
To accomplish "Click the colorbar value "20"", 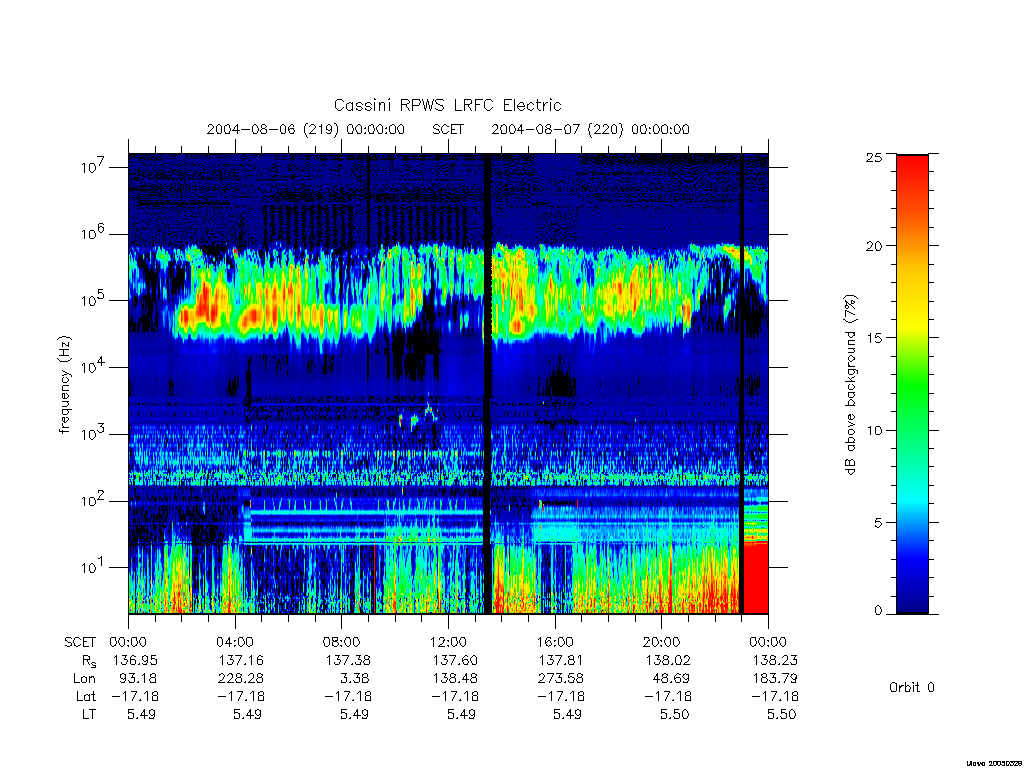I will (874, 246).
